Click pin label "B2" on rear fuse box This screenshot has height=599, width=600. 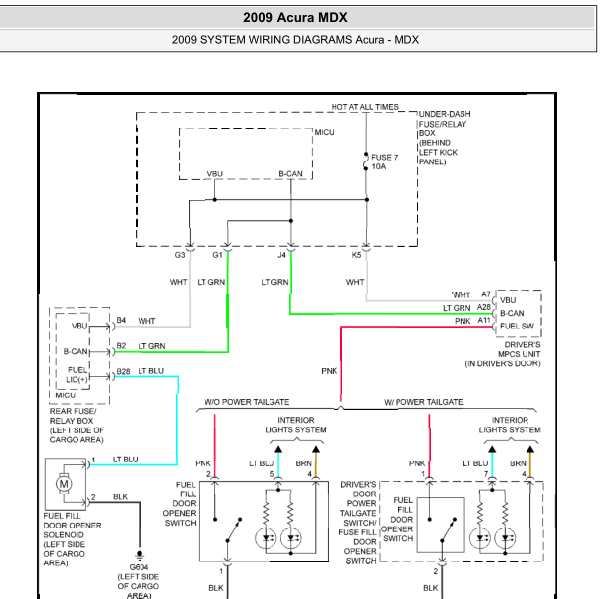coord(121,346)
